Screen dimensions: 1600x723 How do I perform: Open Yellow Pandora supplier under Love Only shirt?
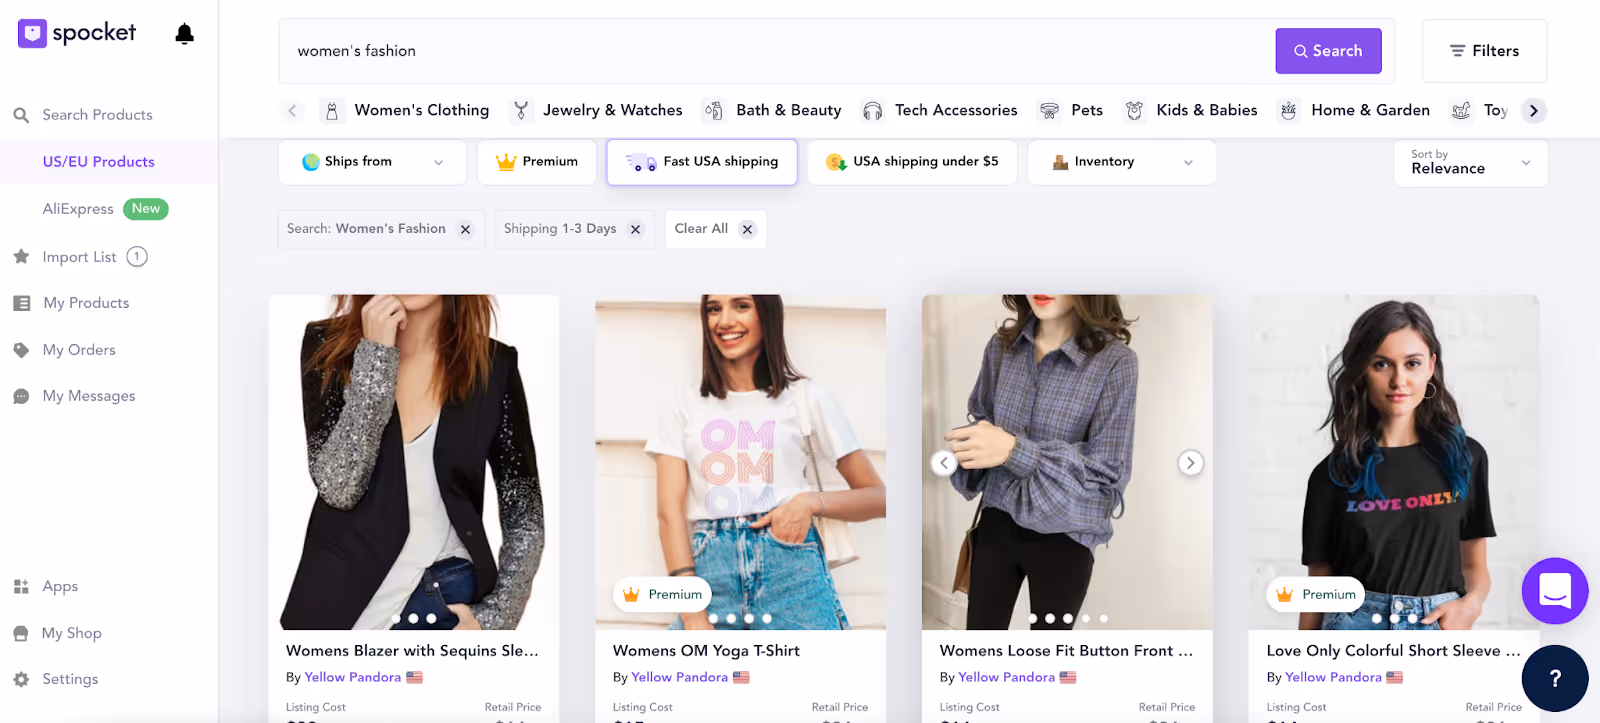1334,678
